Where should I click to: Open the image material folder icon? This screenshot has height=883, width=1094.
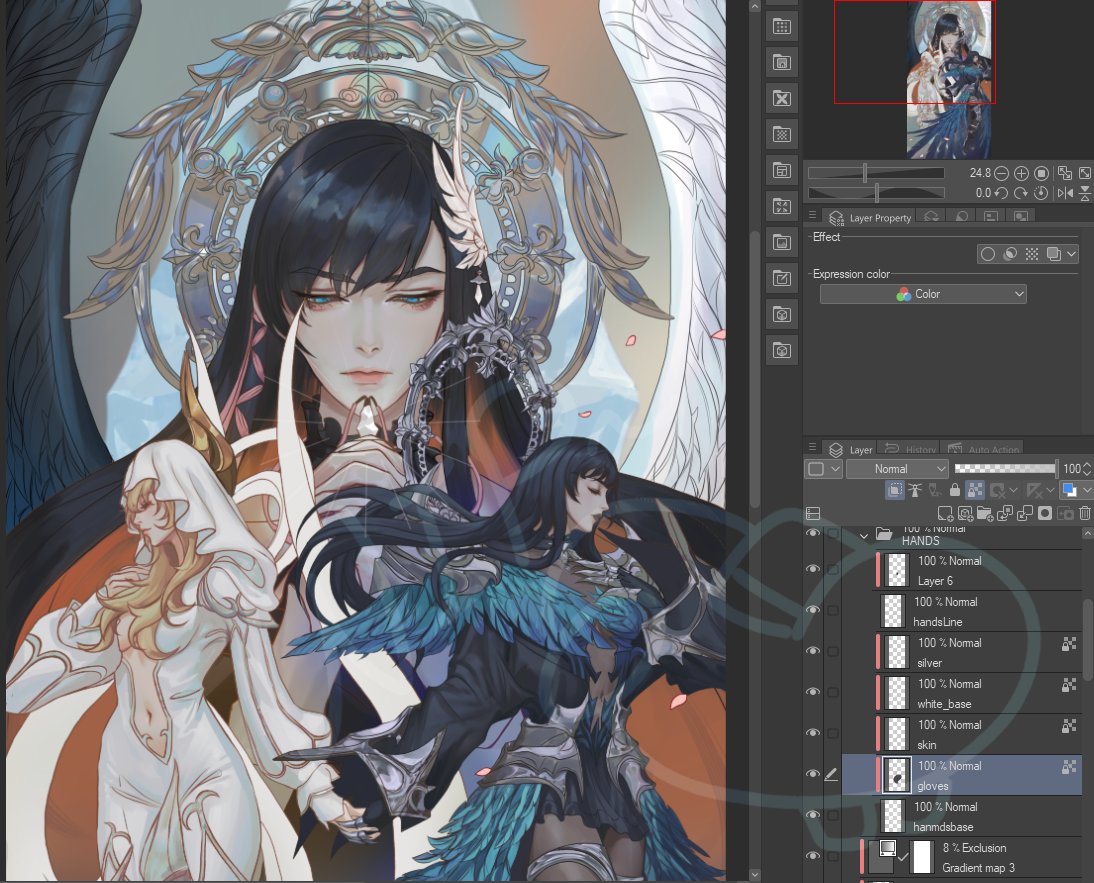click(x=781, y=243)
